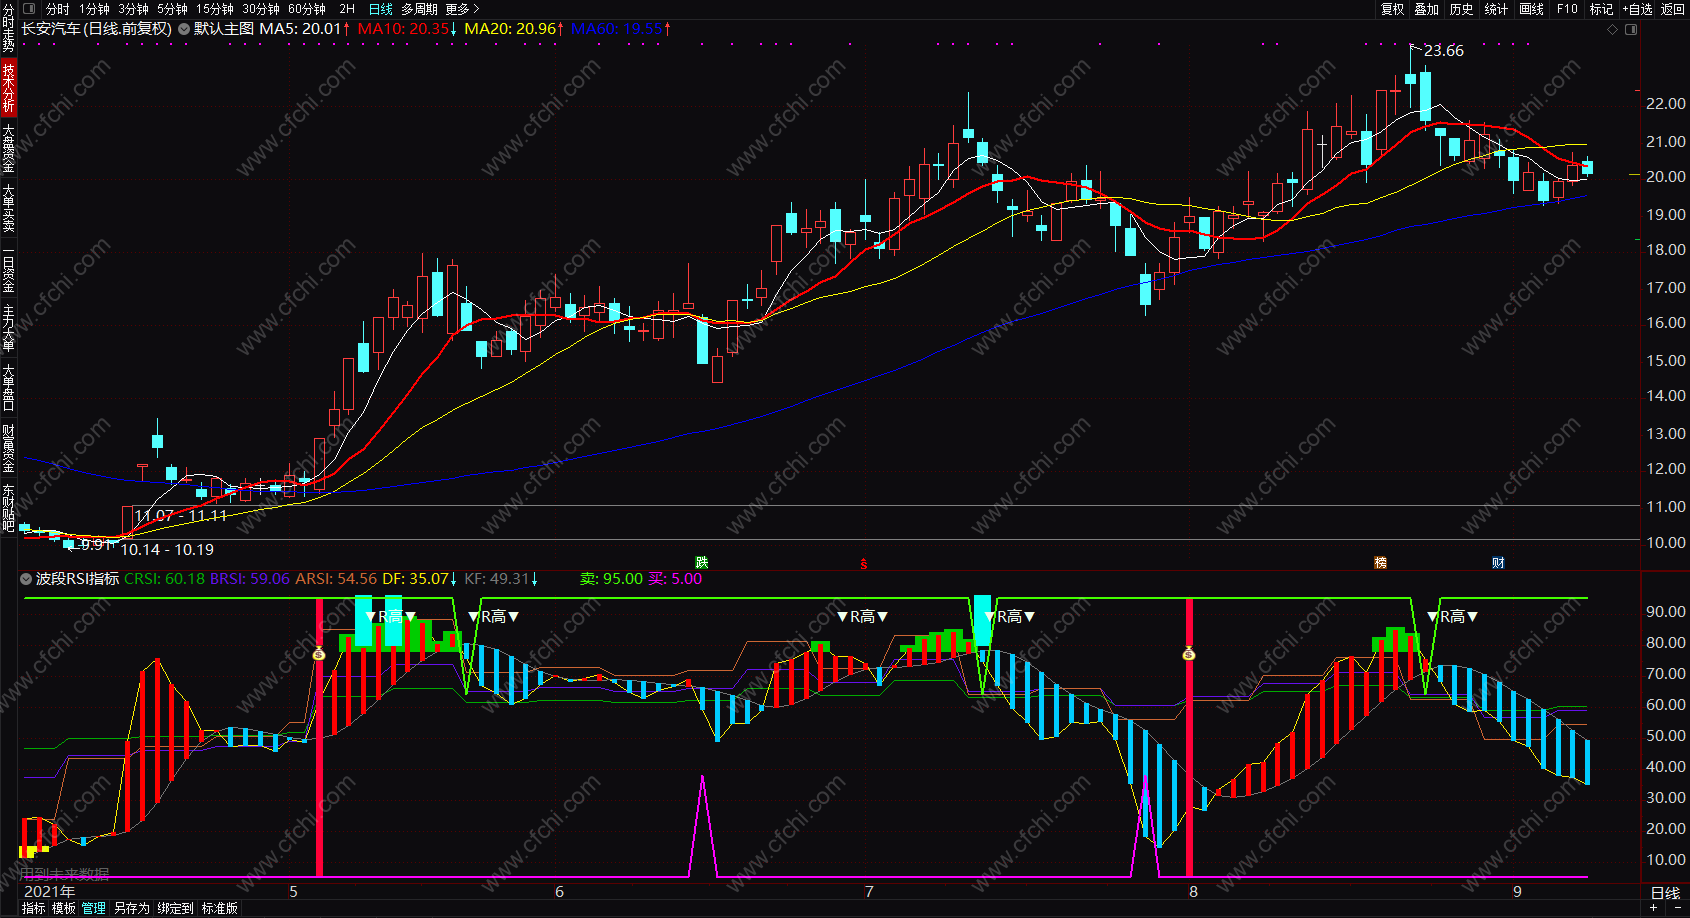Click the 叠加 overlay button
Image resolution: width=1690 pixels, height=918 pixels.
1427,9
